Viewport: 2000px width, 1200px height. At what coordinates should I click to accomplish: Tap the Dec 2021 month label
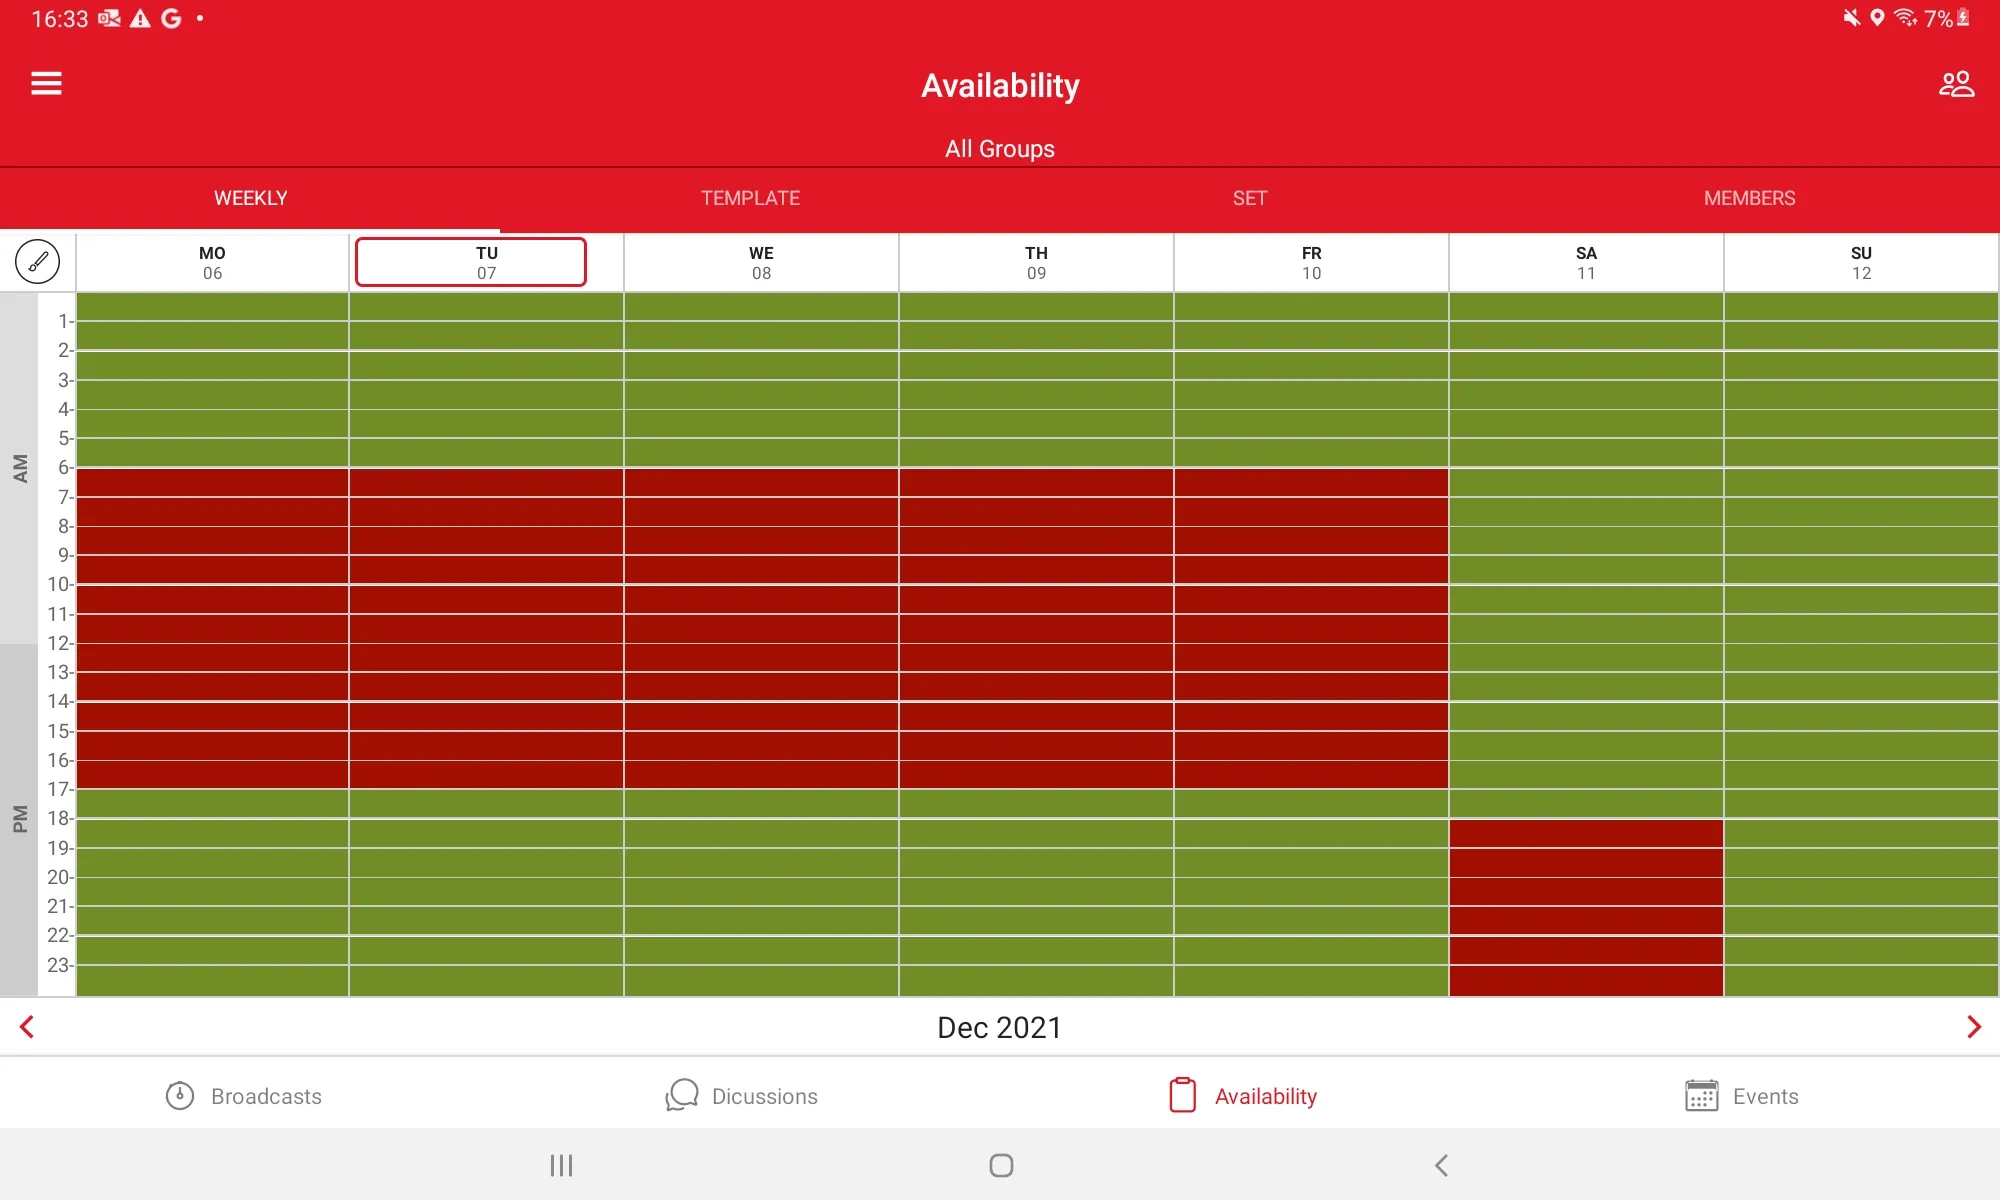pyautogui.click(x=1000, y=1027)
